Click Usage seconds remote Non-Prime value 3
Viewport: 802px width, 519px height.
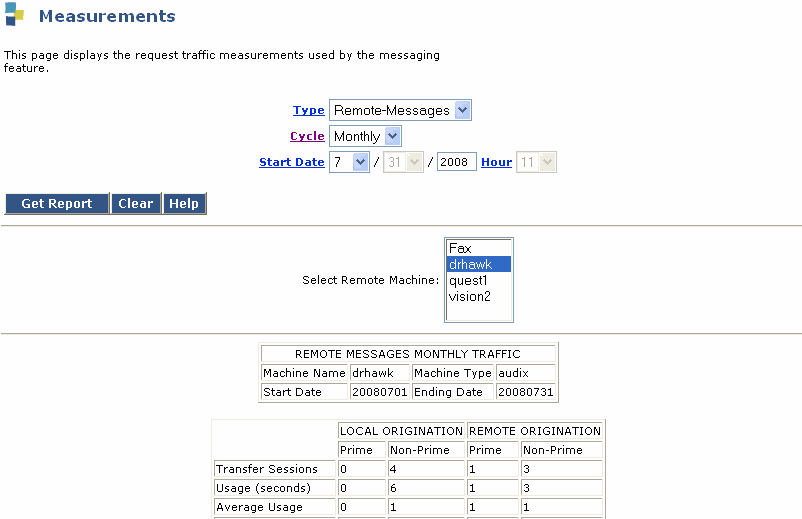(x=562, y=488)
